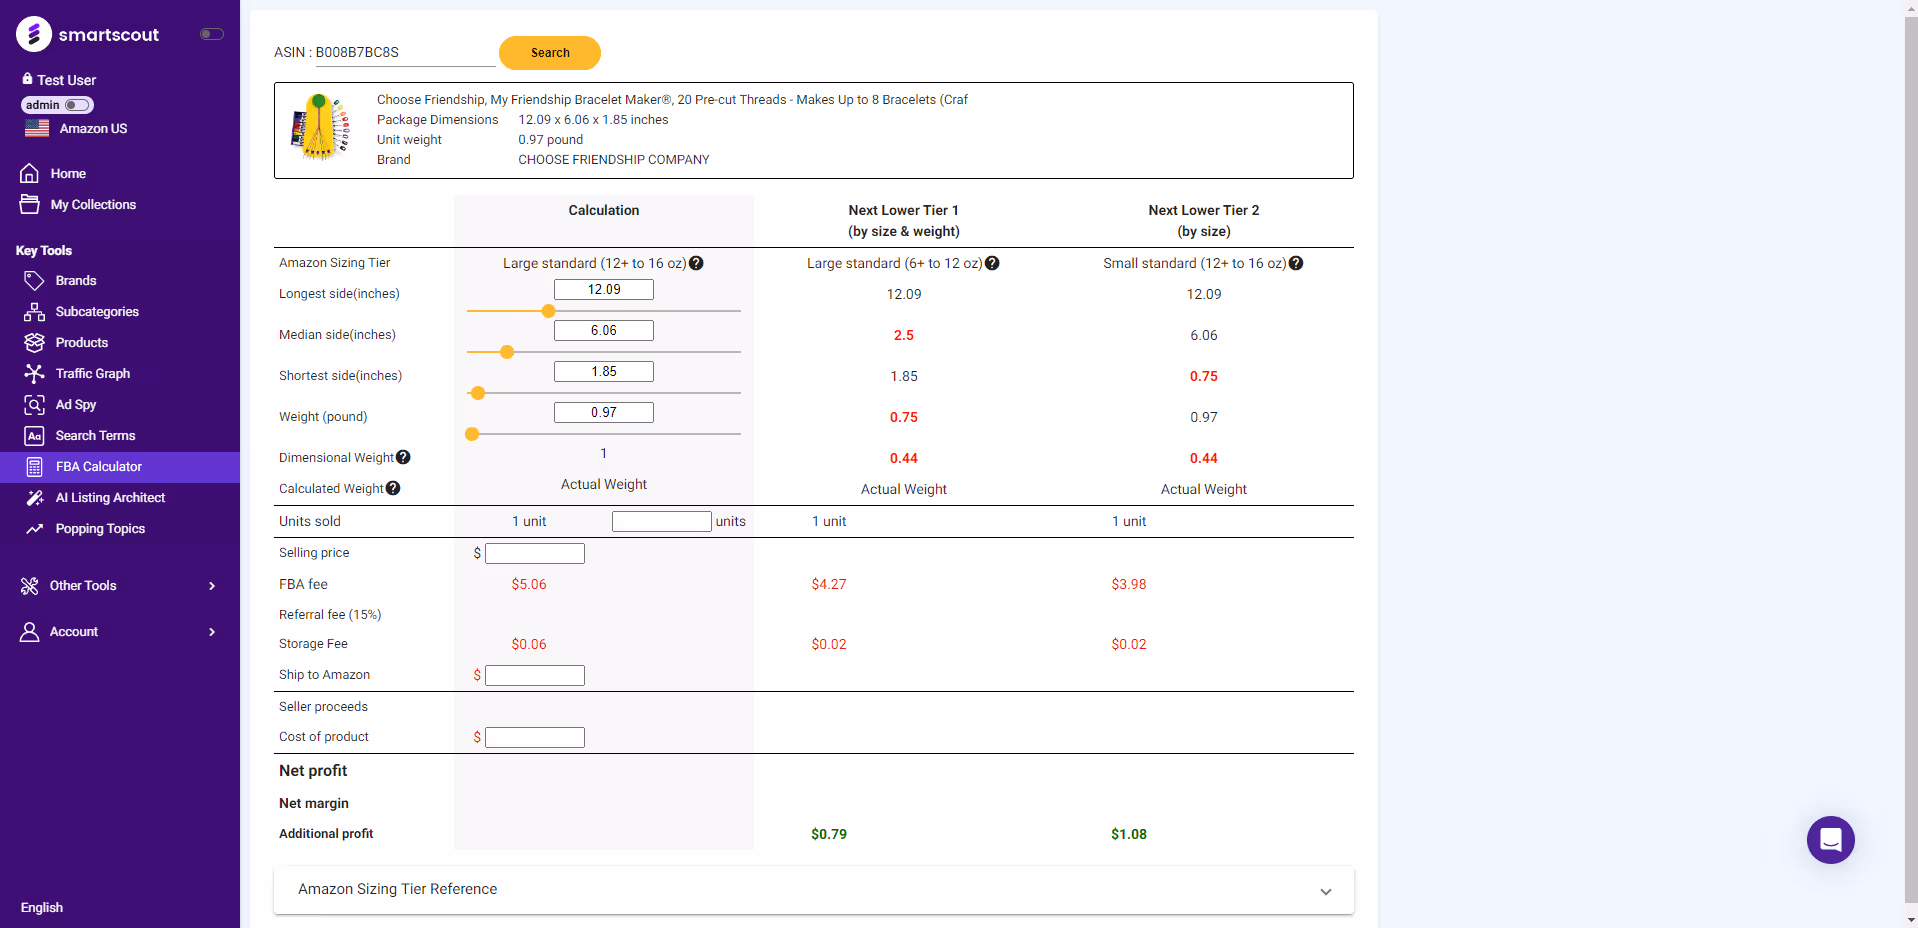Click help icon next to Small standard tier
The image size is (1918, 928).
pos(1296,263)
